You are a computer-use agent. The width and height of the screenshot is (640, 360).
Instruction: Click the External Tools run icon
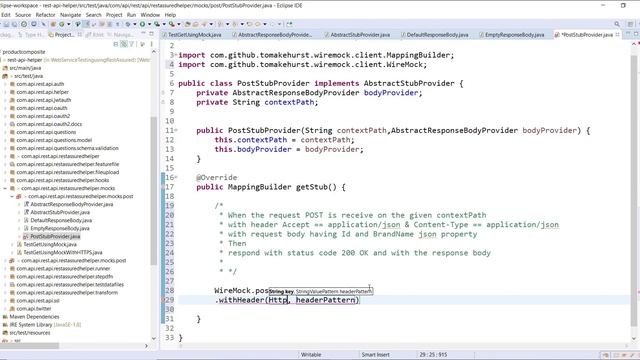click(x=172, y=24)
